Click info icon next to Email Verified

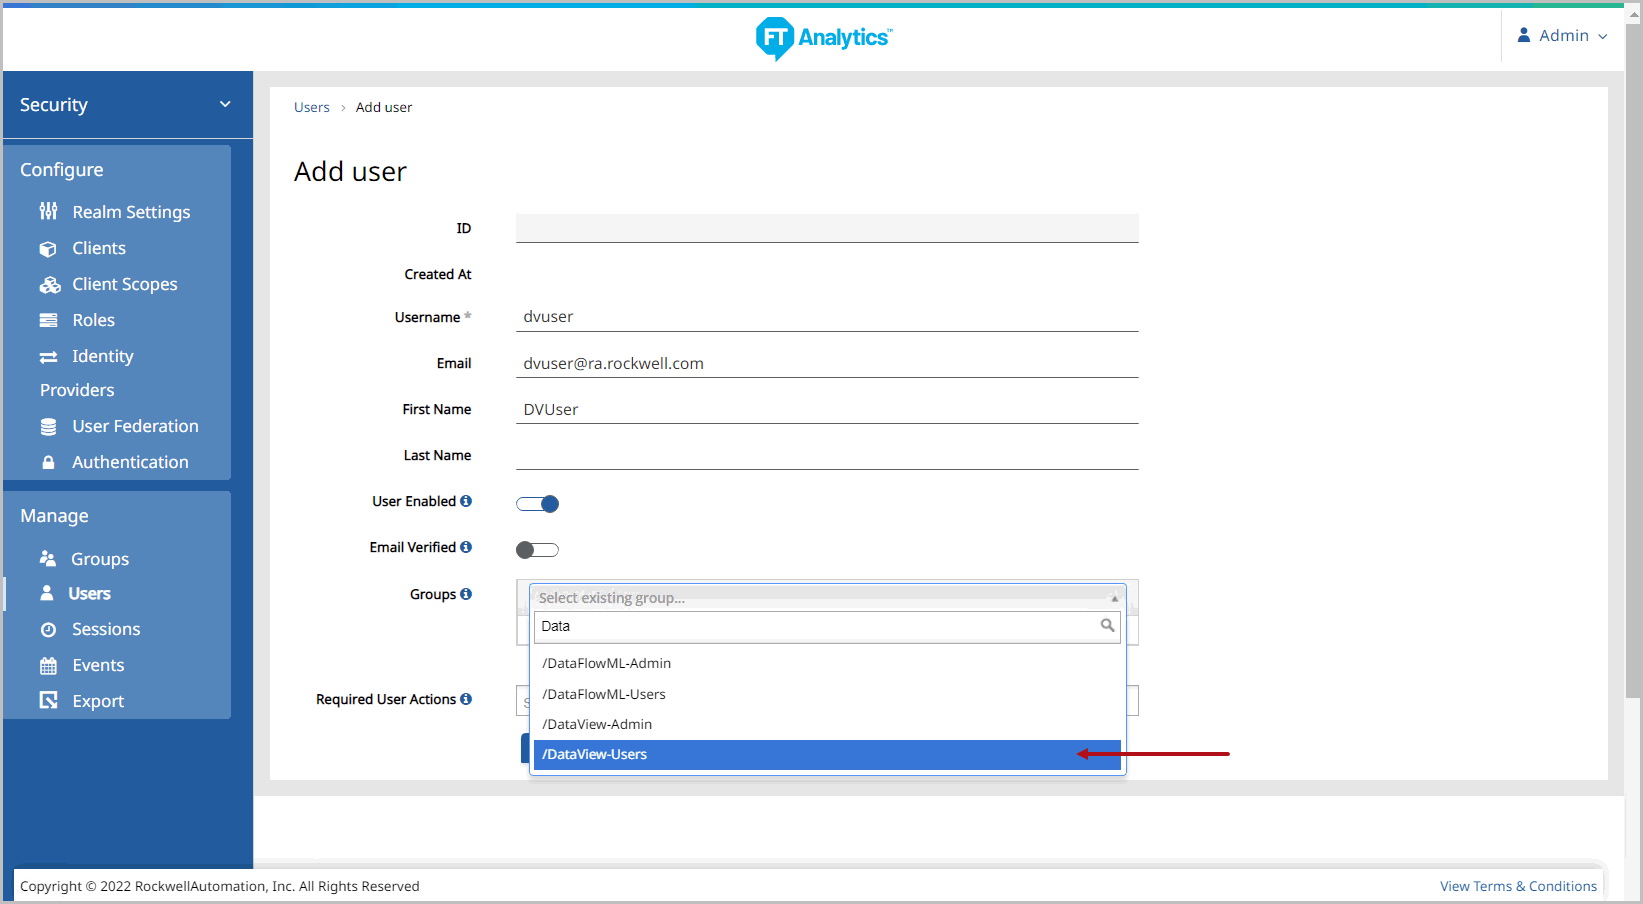click(x=466, y=547)
